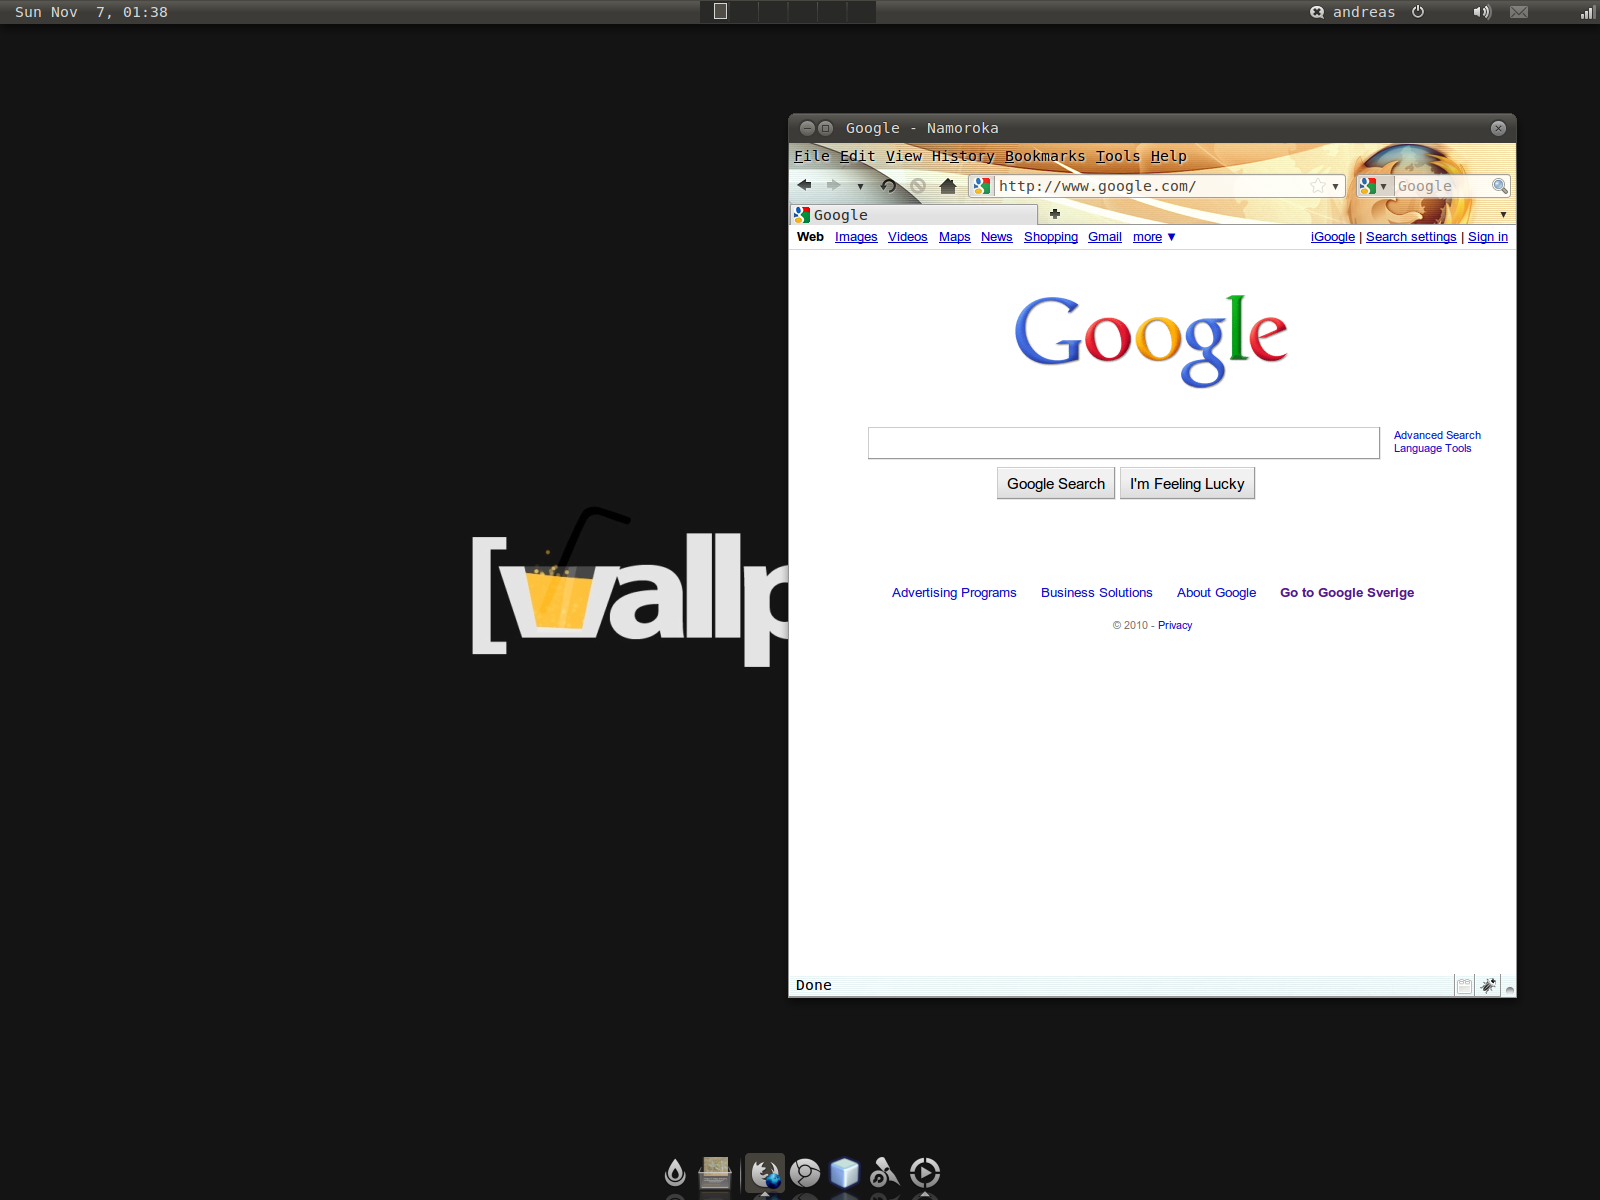This screenshot has width=1600, height=1200.
Task: Open Advanced Search link
Action: pos(1437,435)
